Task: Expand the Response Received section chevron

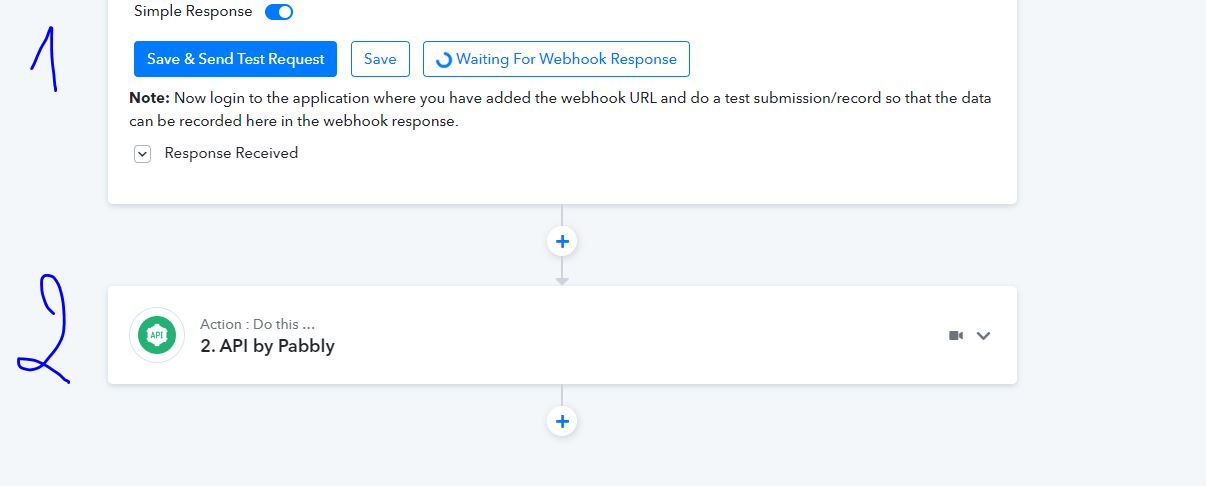Action: [143, 154]
